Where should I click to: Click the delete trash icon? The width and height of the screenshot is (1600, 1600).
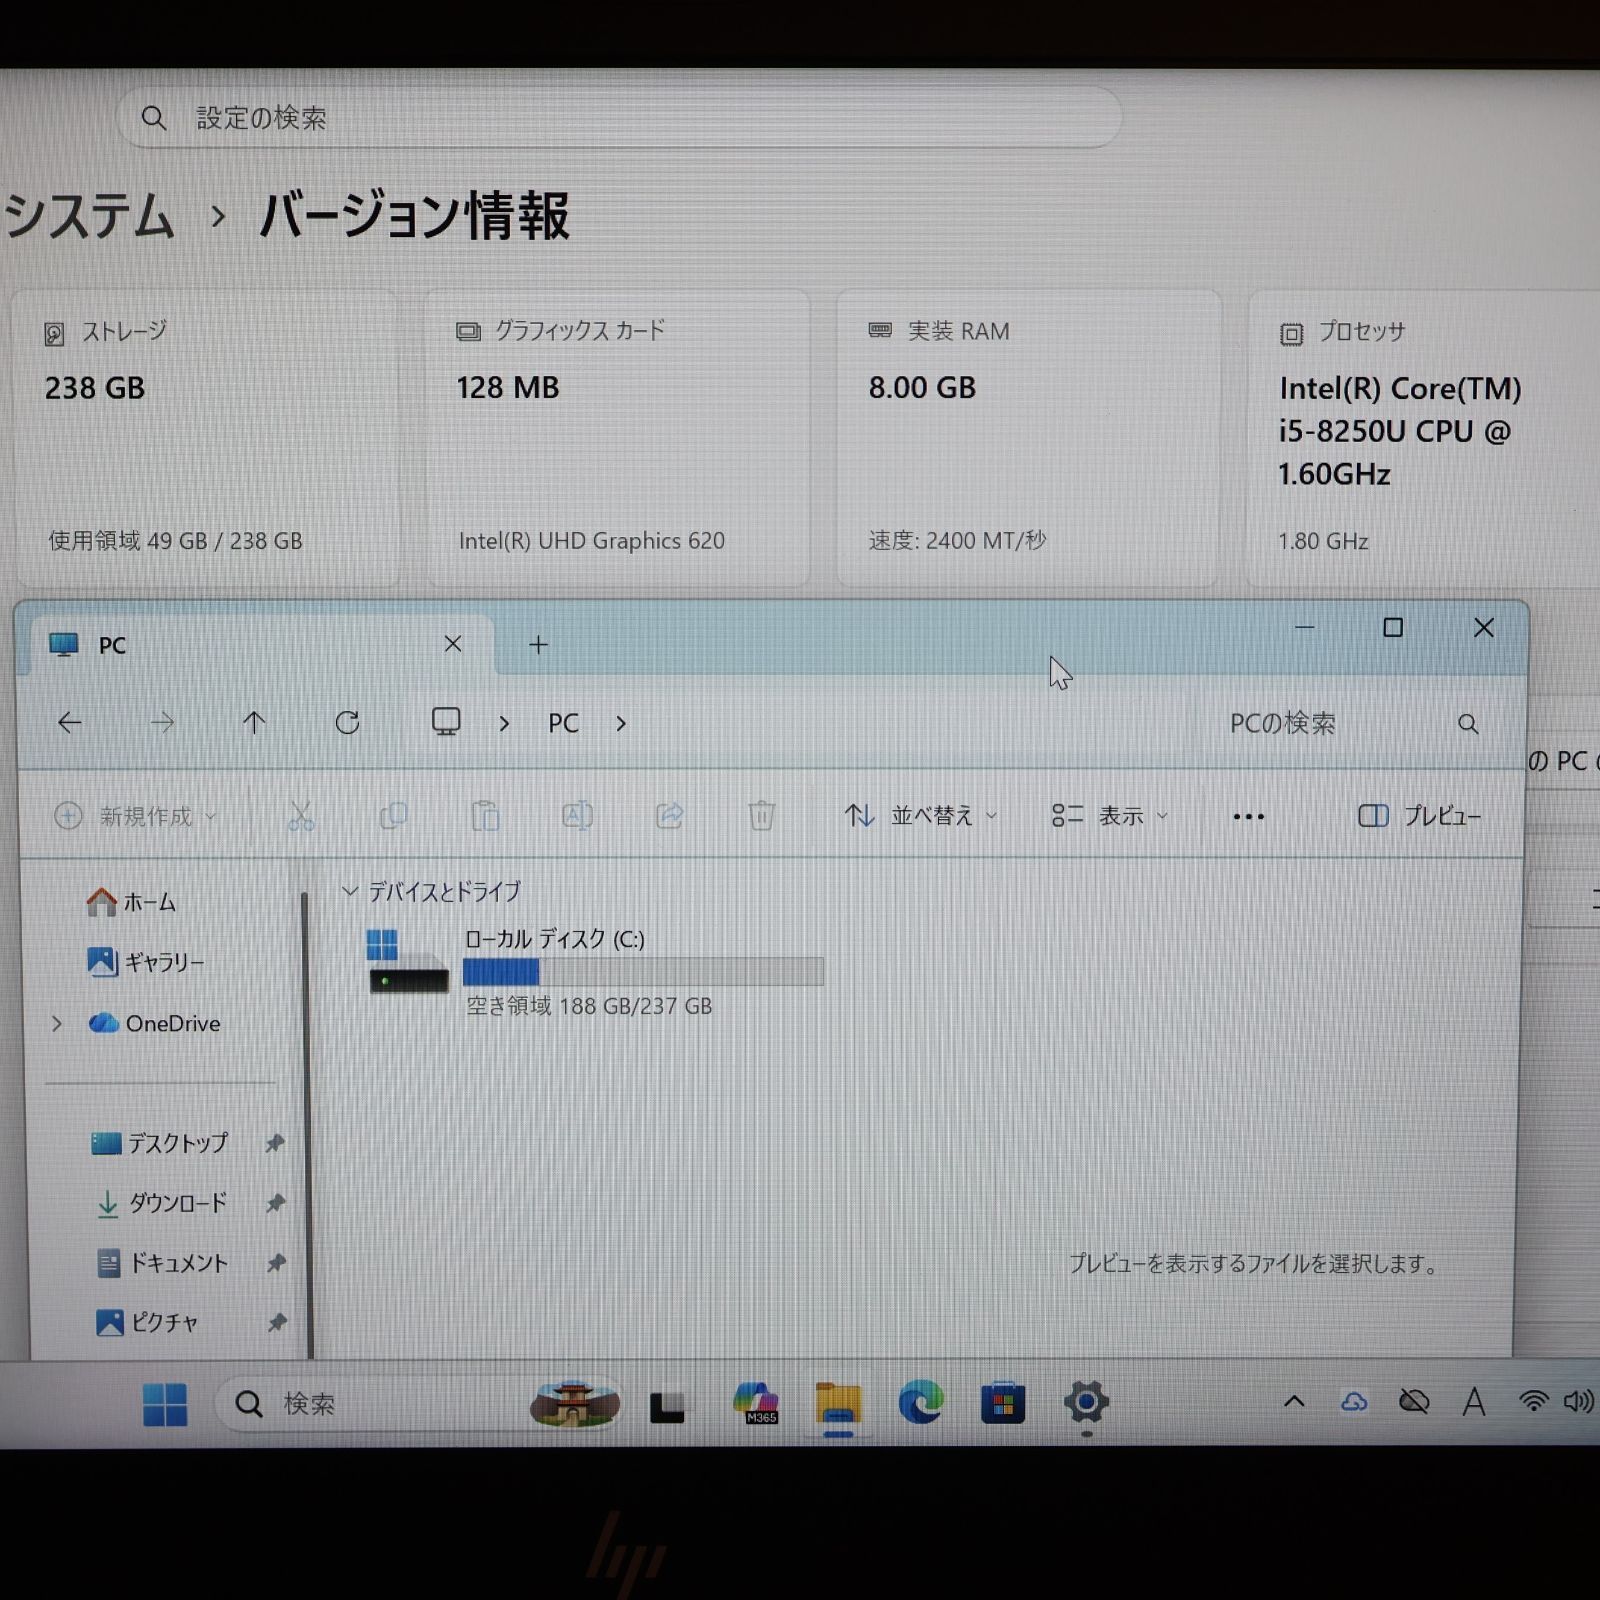pos(761,816)
